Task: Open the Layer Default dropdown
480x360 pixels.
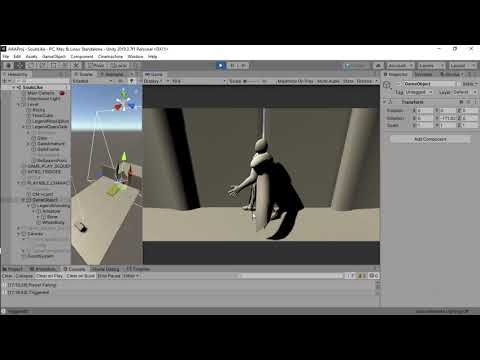Action: [x=465, y=92]
